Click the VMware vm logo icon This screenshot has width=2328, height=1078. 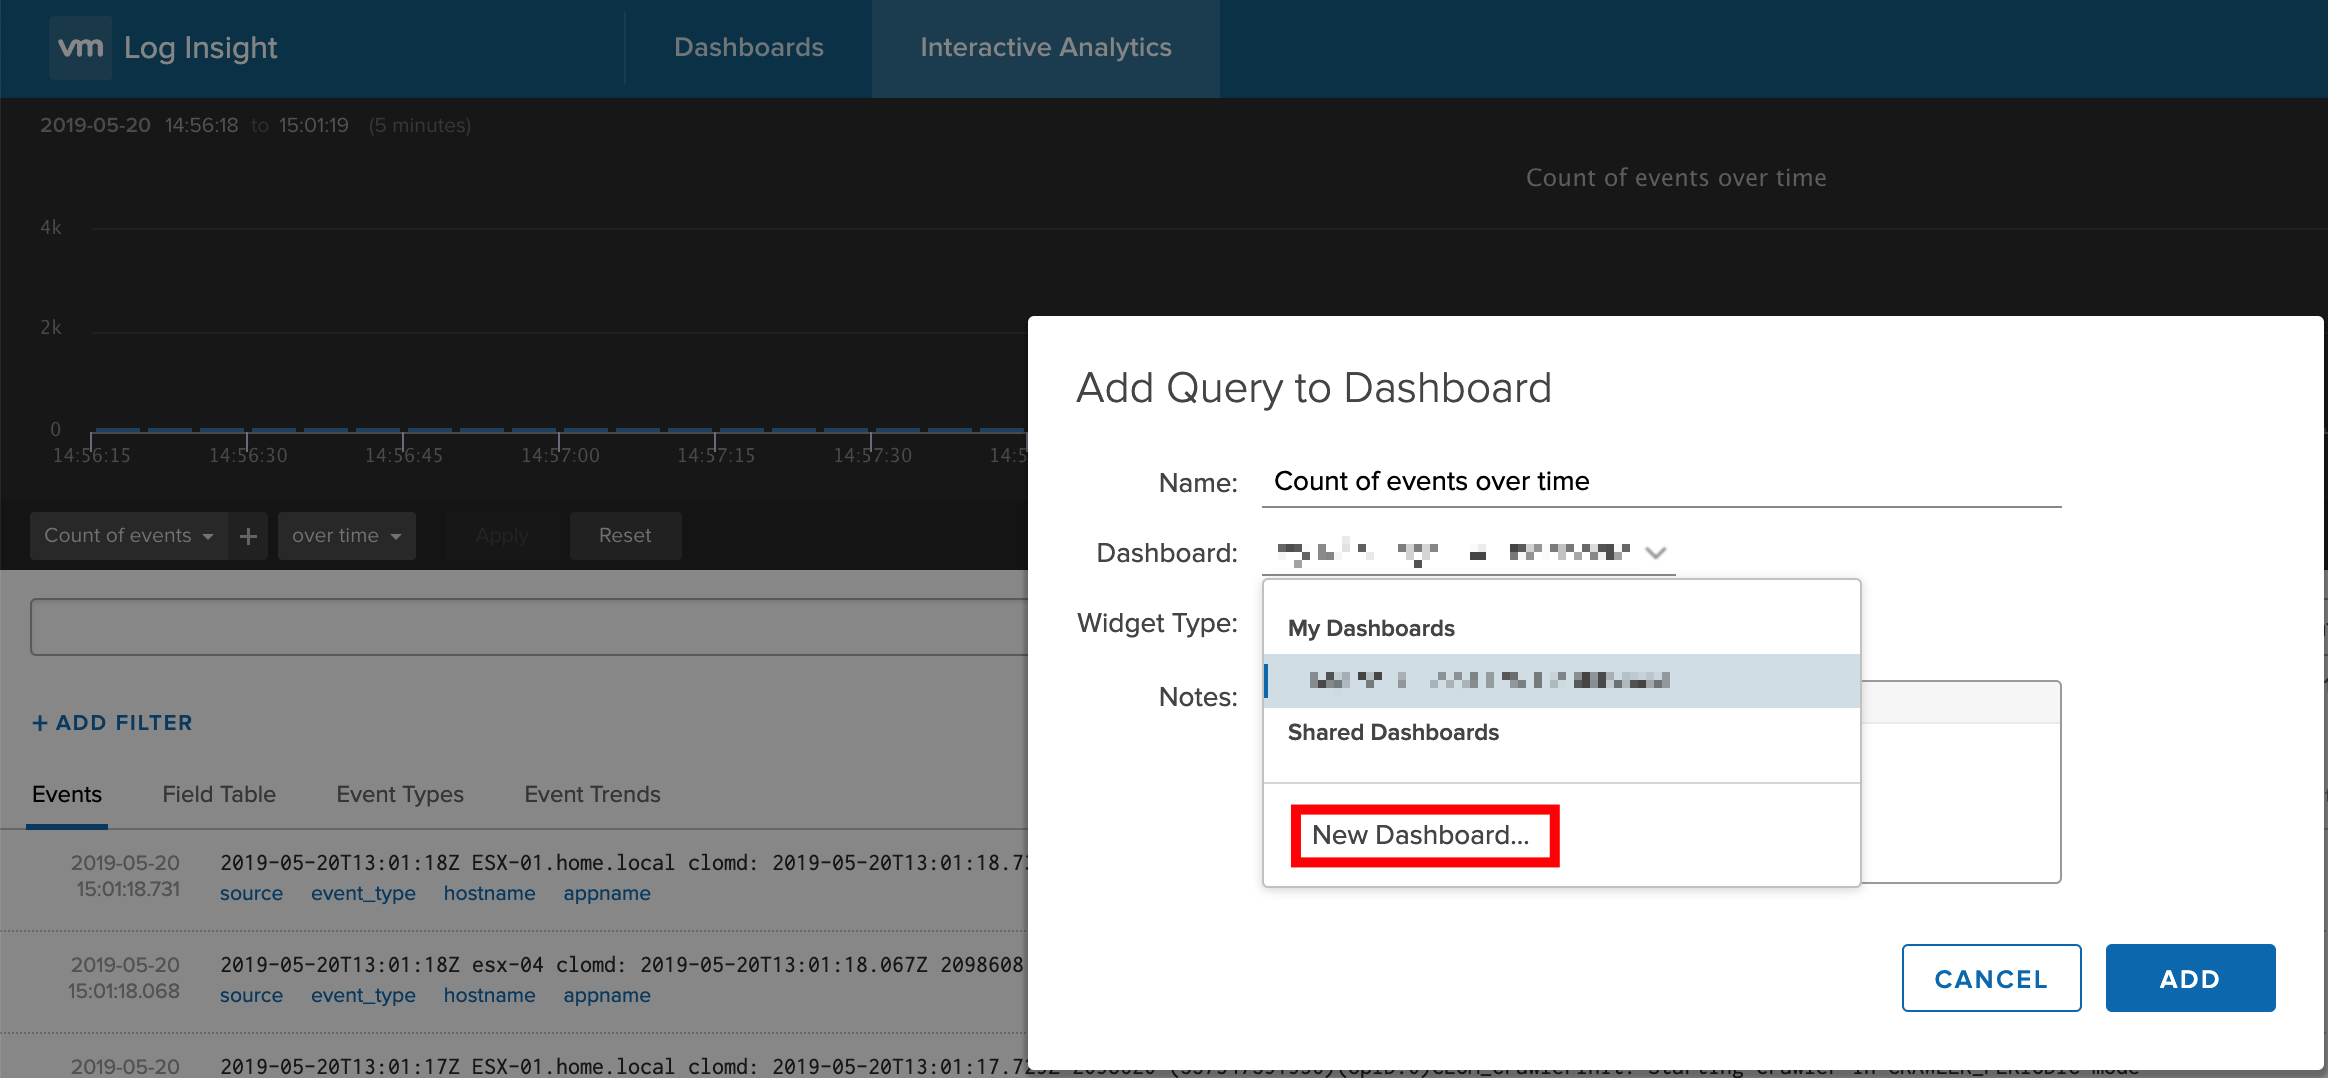pos(80,47)
